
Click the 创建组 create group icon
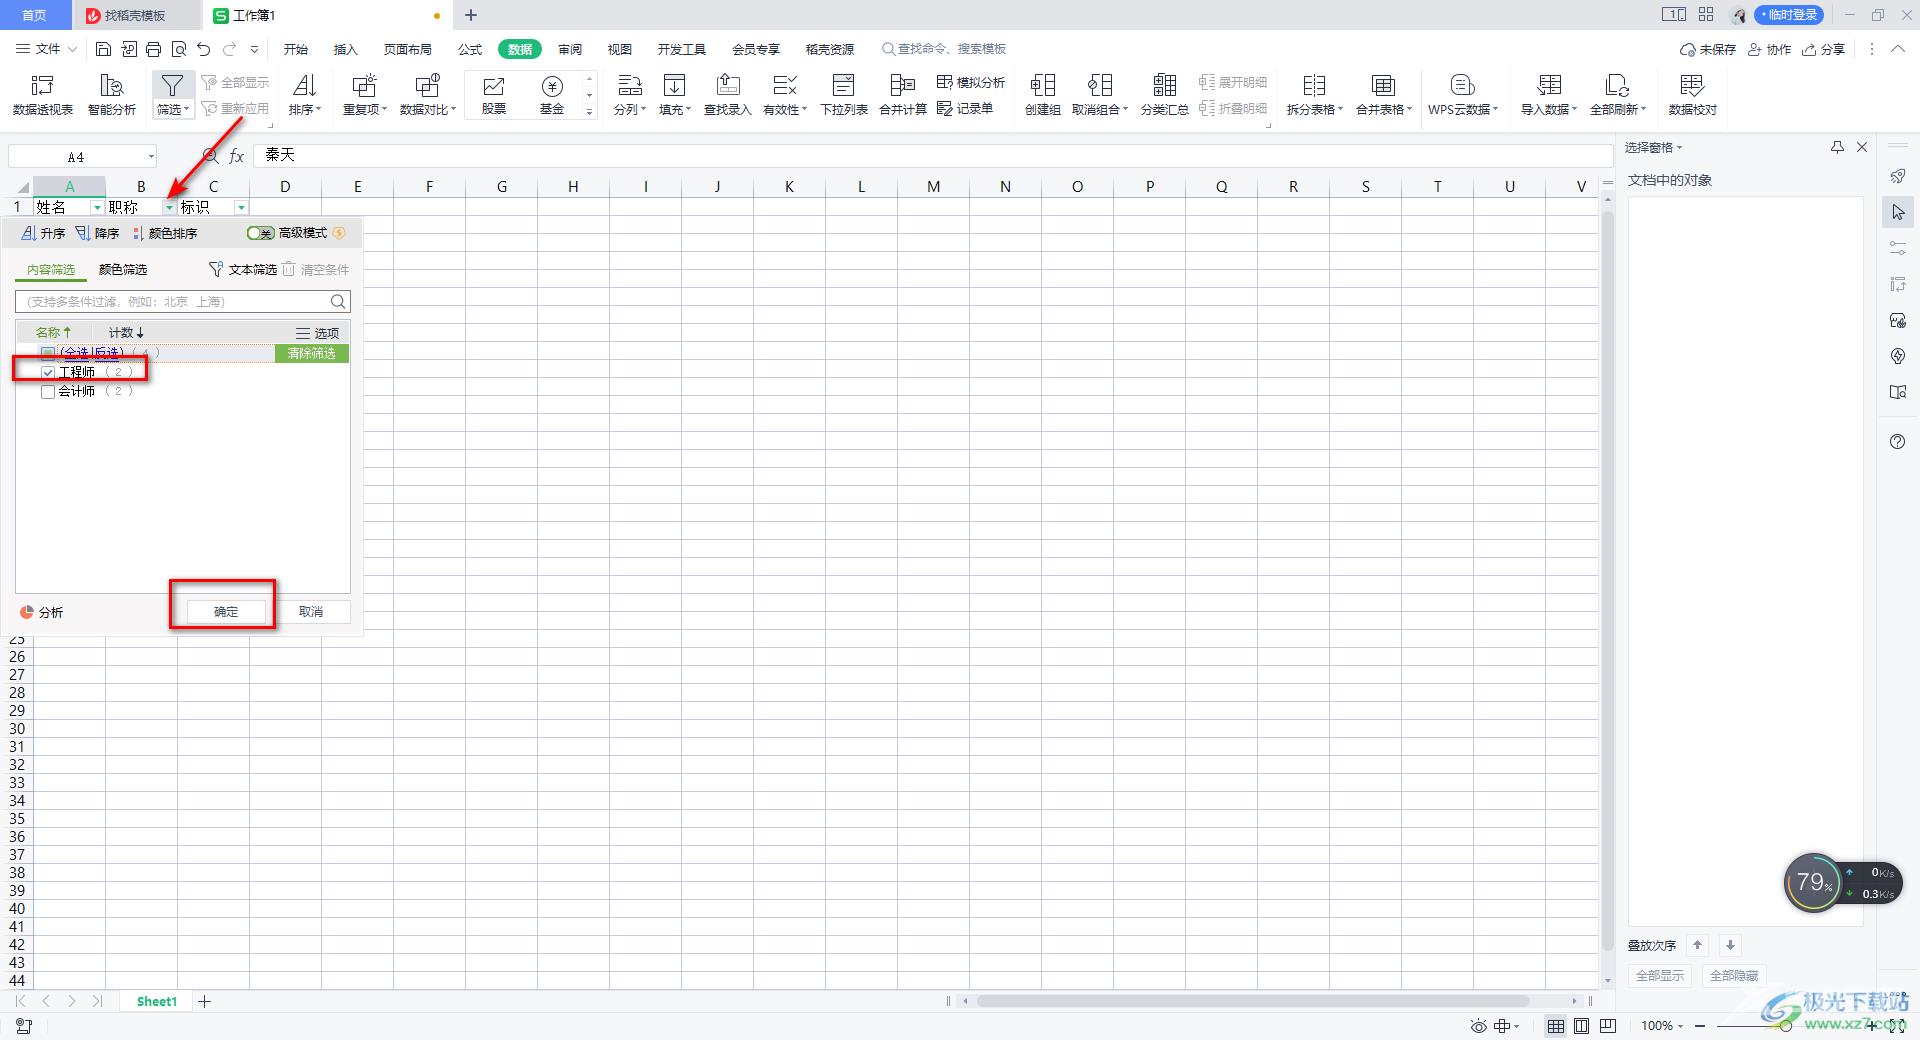pyautogui.click(x=1043, y=86)
